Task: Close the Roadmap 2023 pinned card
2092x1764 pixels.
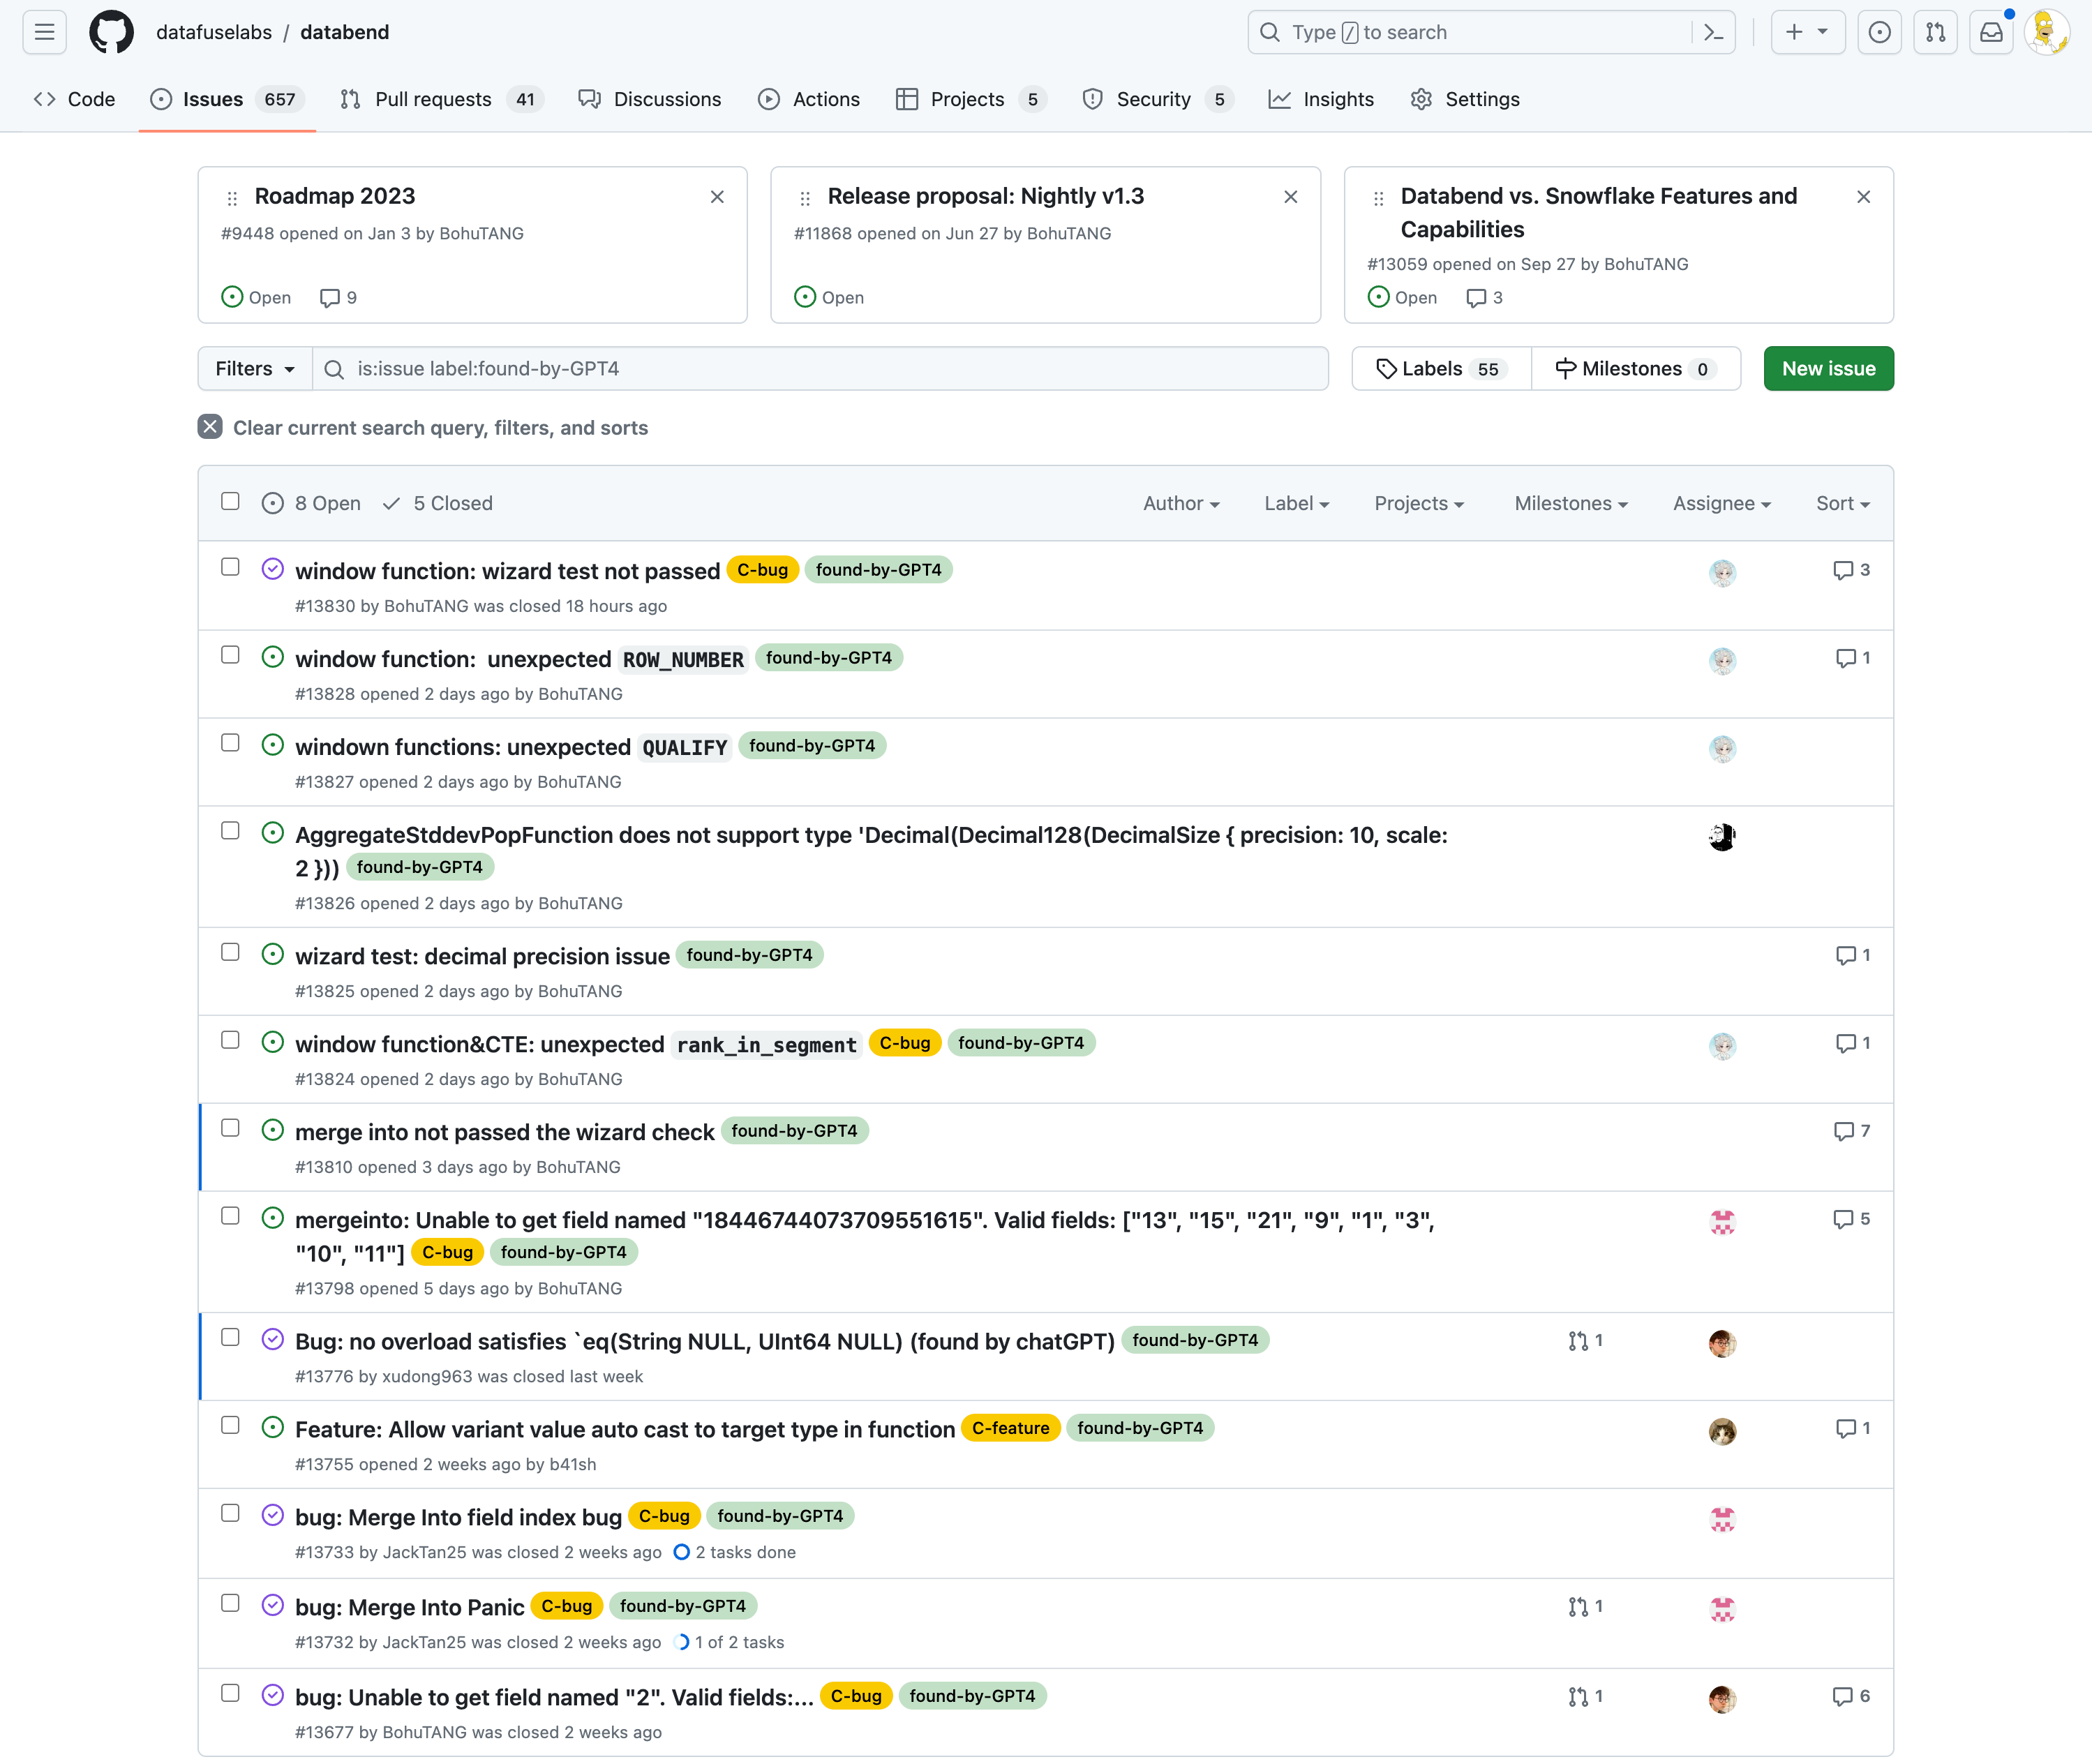Action: (717, 197)
